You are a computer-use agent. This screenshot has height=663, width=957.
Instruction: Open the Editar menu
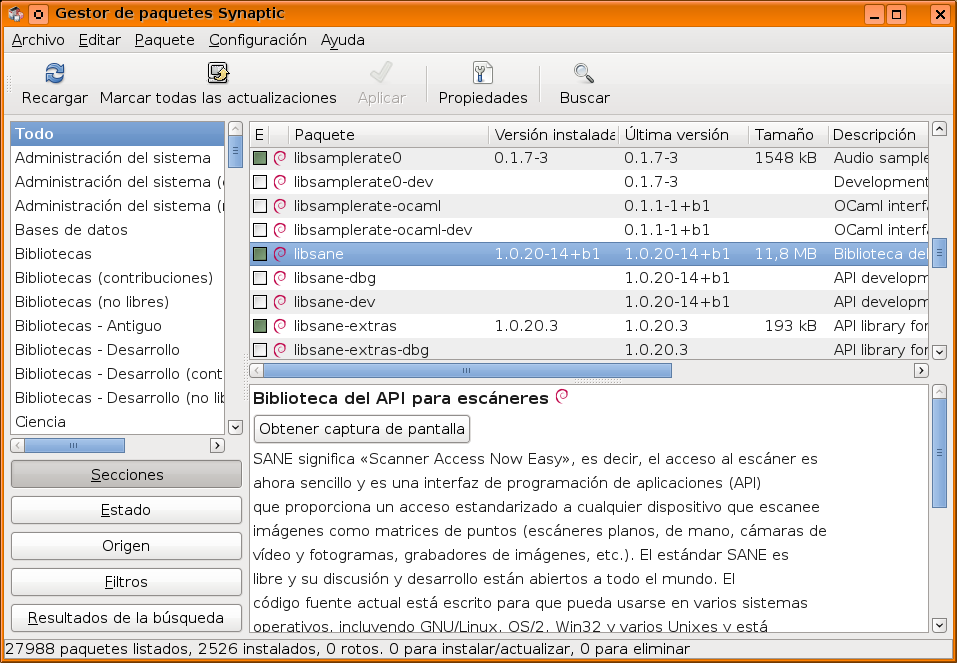point(99,40)
